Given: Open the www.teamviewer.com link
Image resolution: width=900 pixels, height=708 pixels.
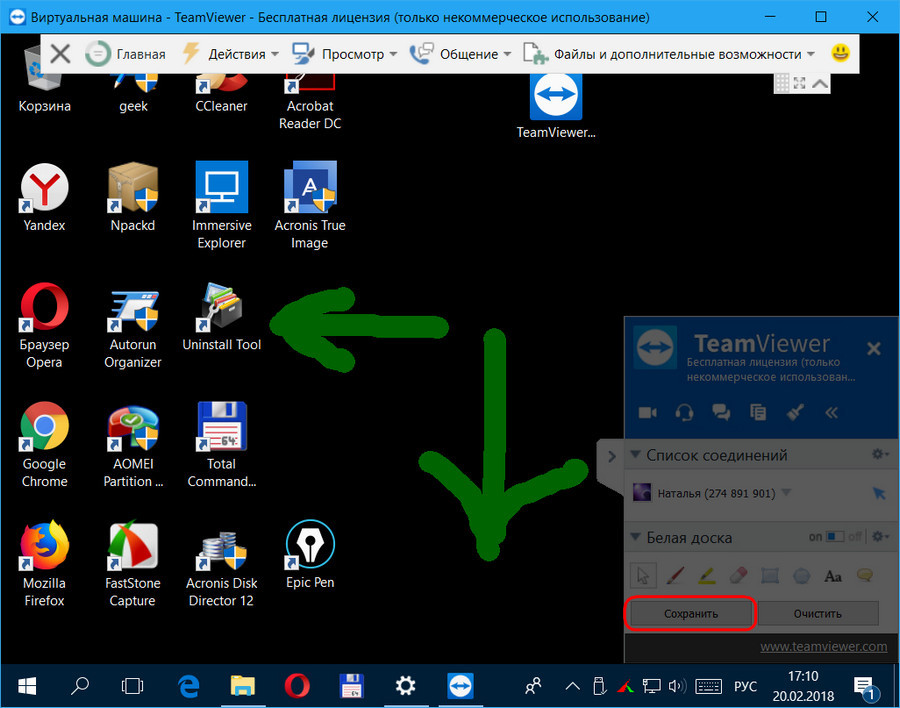Looking at the screenshot, I should click(823, 646).
